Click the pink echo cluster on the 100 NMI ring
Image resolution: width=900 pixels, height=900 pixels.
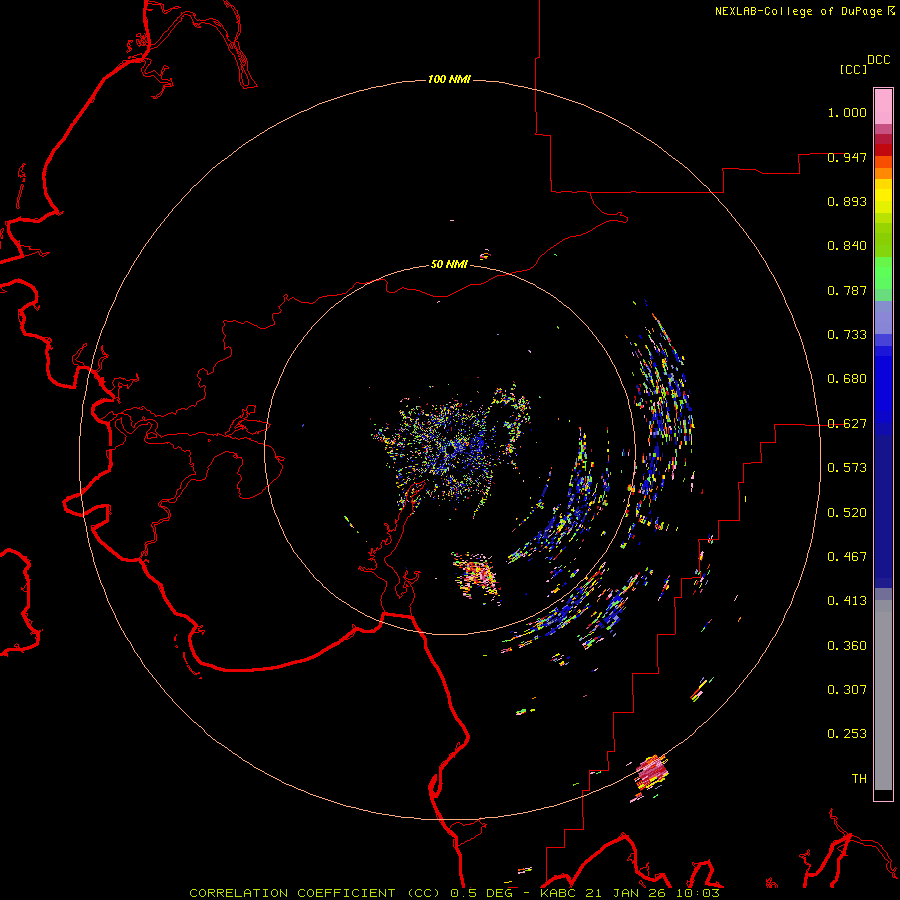pos(651,772)
